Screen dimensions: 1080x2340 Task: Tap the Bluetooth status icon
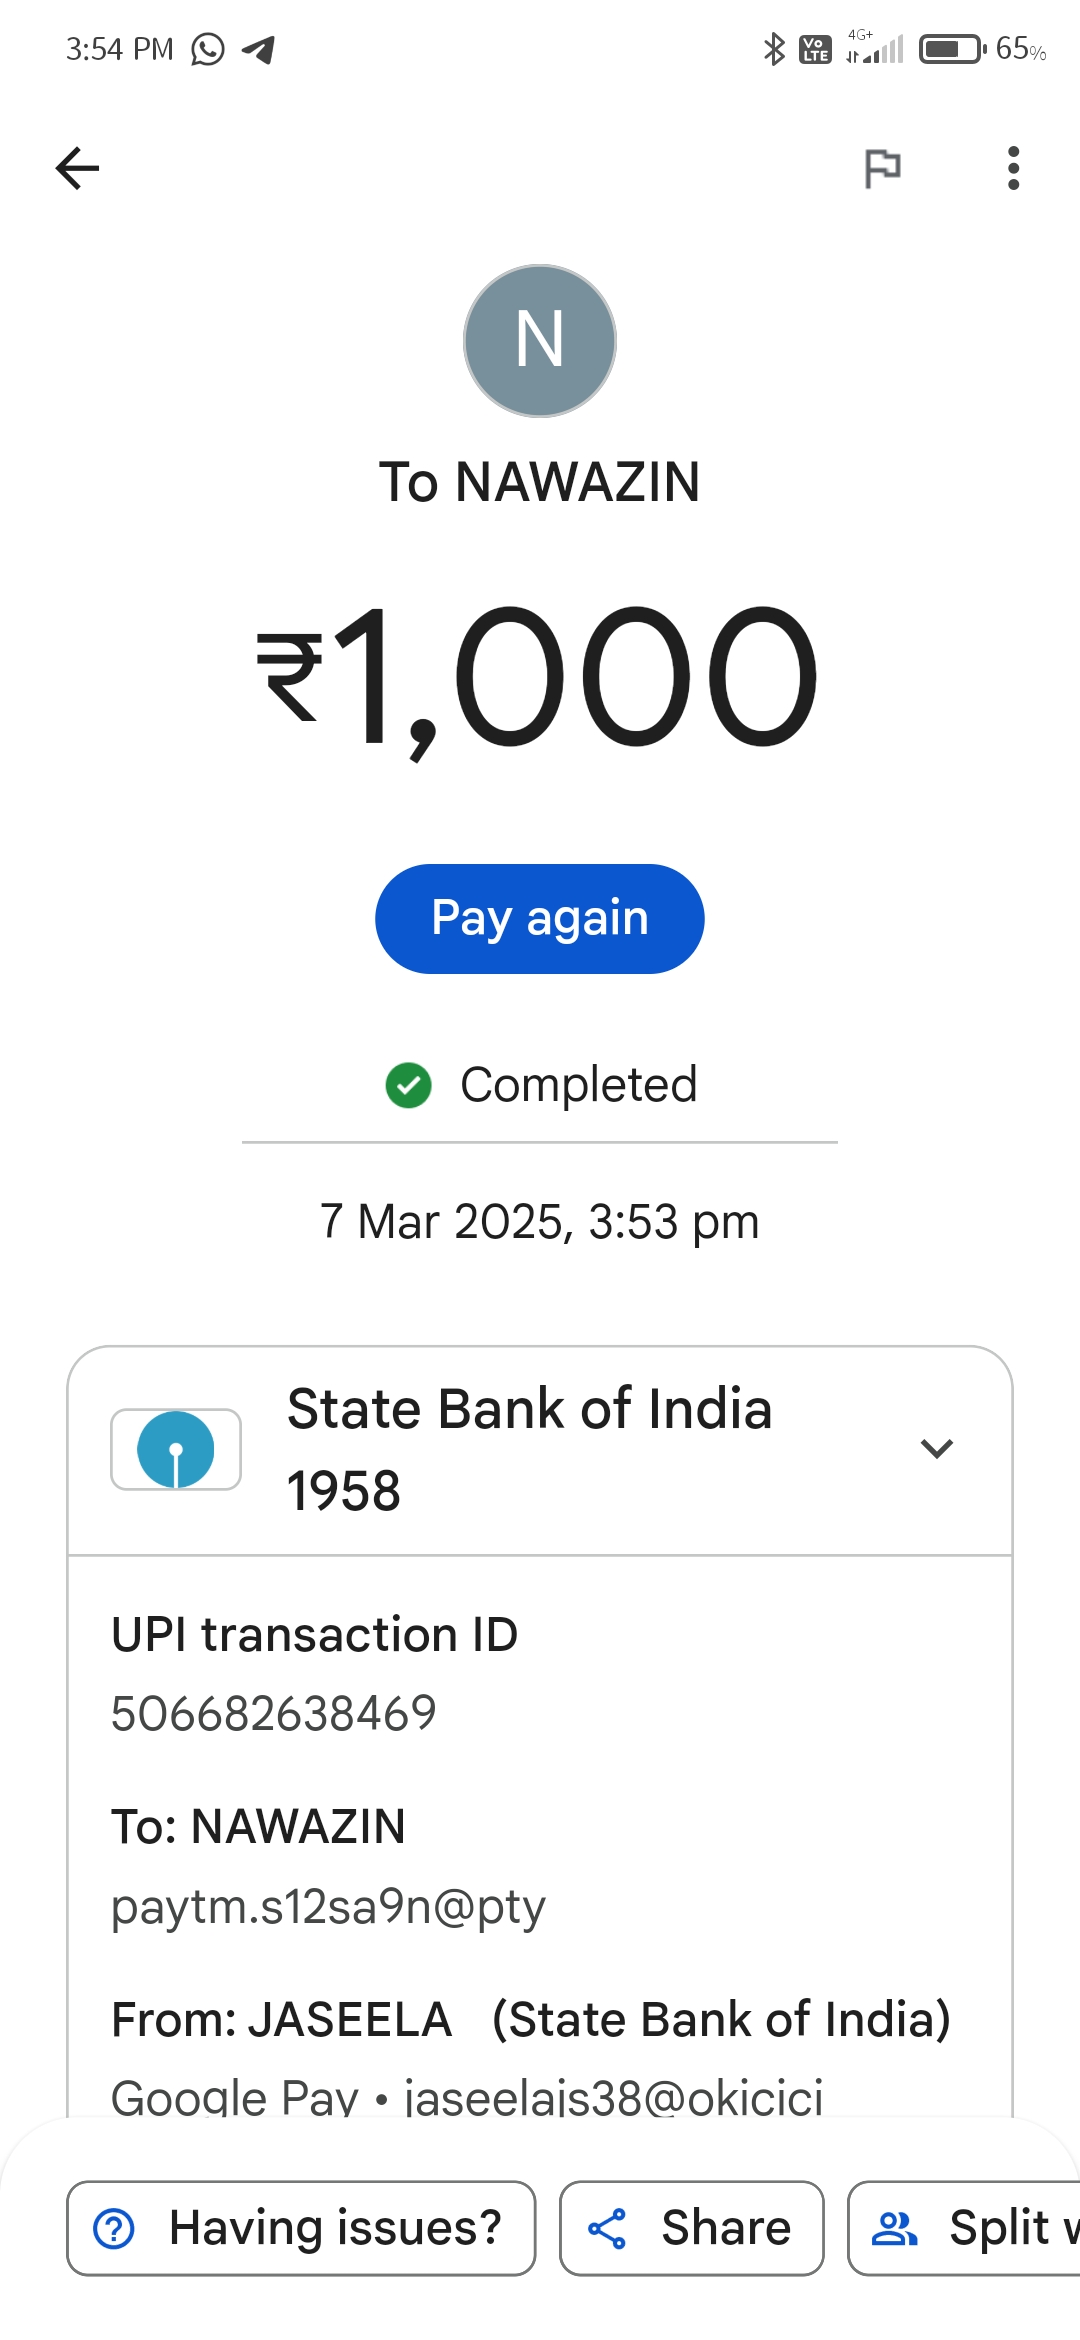click(773, 49)
